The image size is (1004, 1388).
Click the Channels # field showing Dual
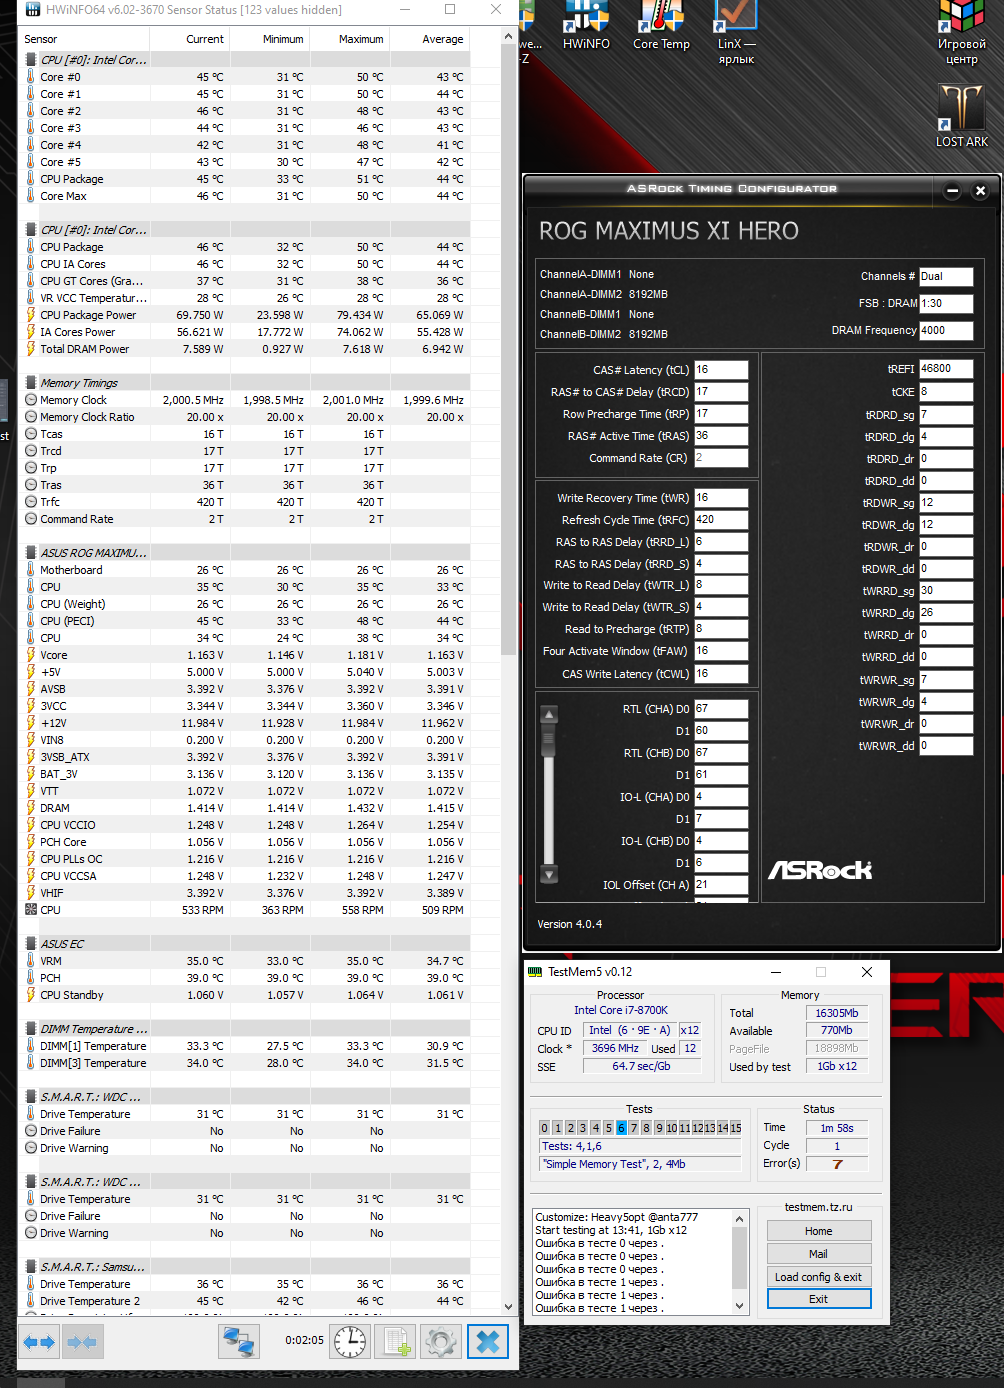(946, 276)
